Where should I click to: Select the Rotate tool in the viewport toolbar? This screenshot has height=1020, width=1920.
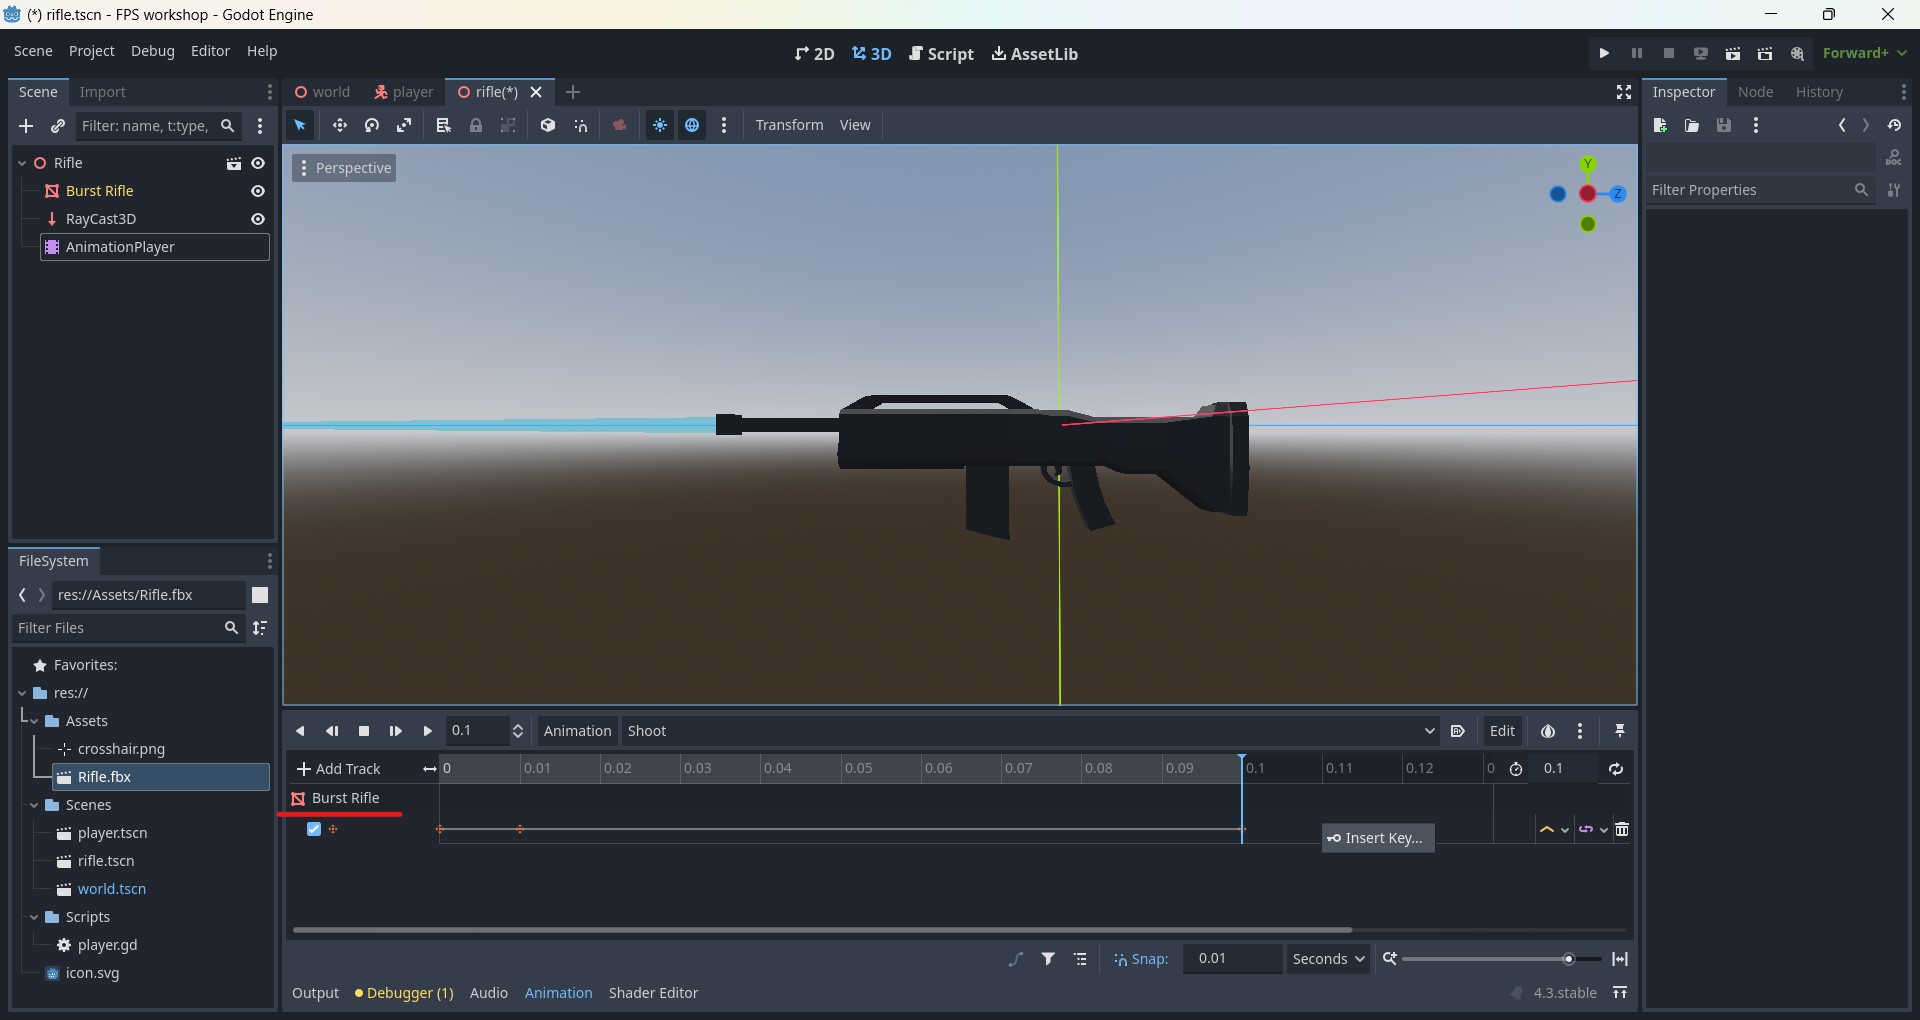[371, 125]
